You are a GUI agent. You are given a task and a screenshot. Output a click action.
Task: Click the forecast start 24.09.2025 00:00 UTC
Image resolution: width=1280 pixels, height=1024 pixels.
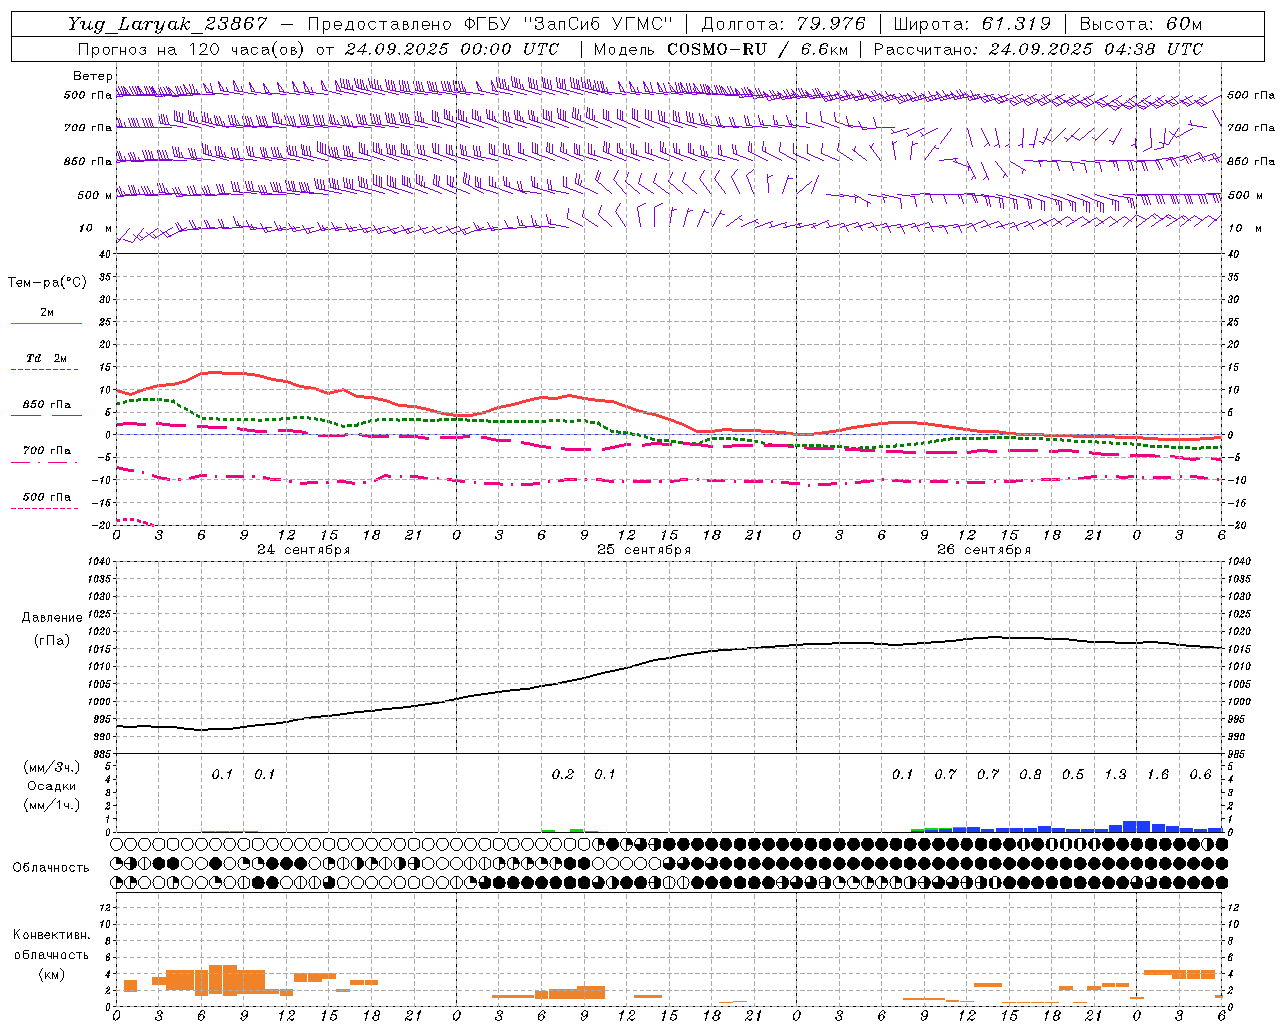(x=452, y=49)
